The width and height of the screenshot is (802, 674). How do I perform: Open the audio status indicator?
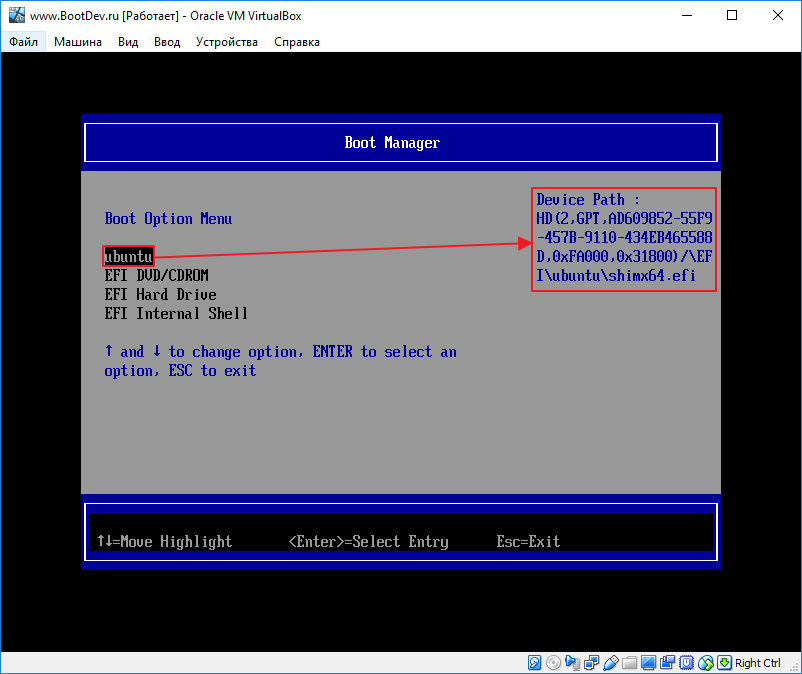(x=573, y=662)
